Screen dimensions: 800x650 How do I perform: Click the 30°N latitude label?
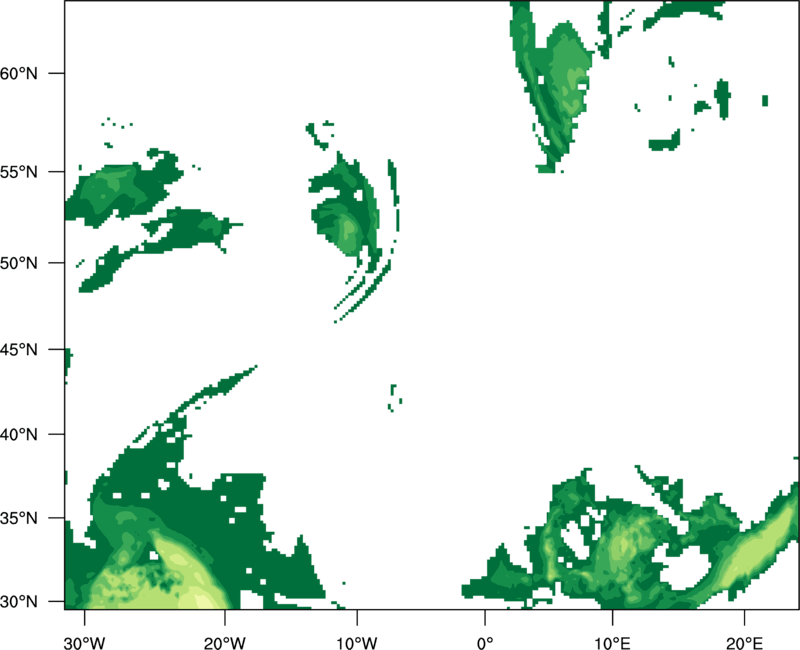coord(19,602)
